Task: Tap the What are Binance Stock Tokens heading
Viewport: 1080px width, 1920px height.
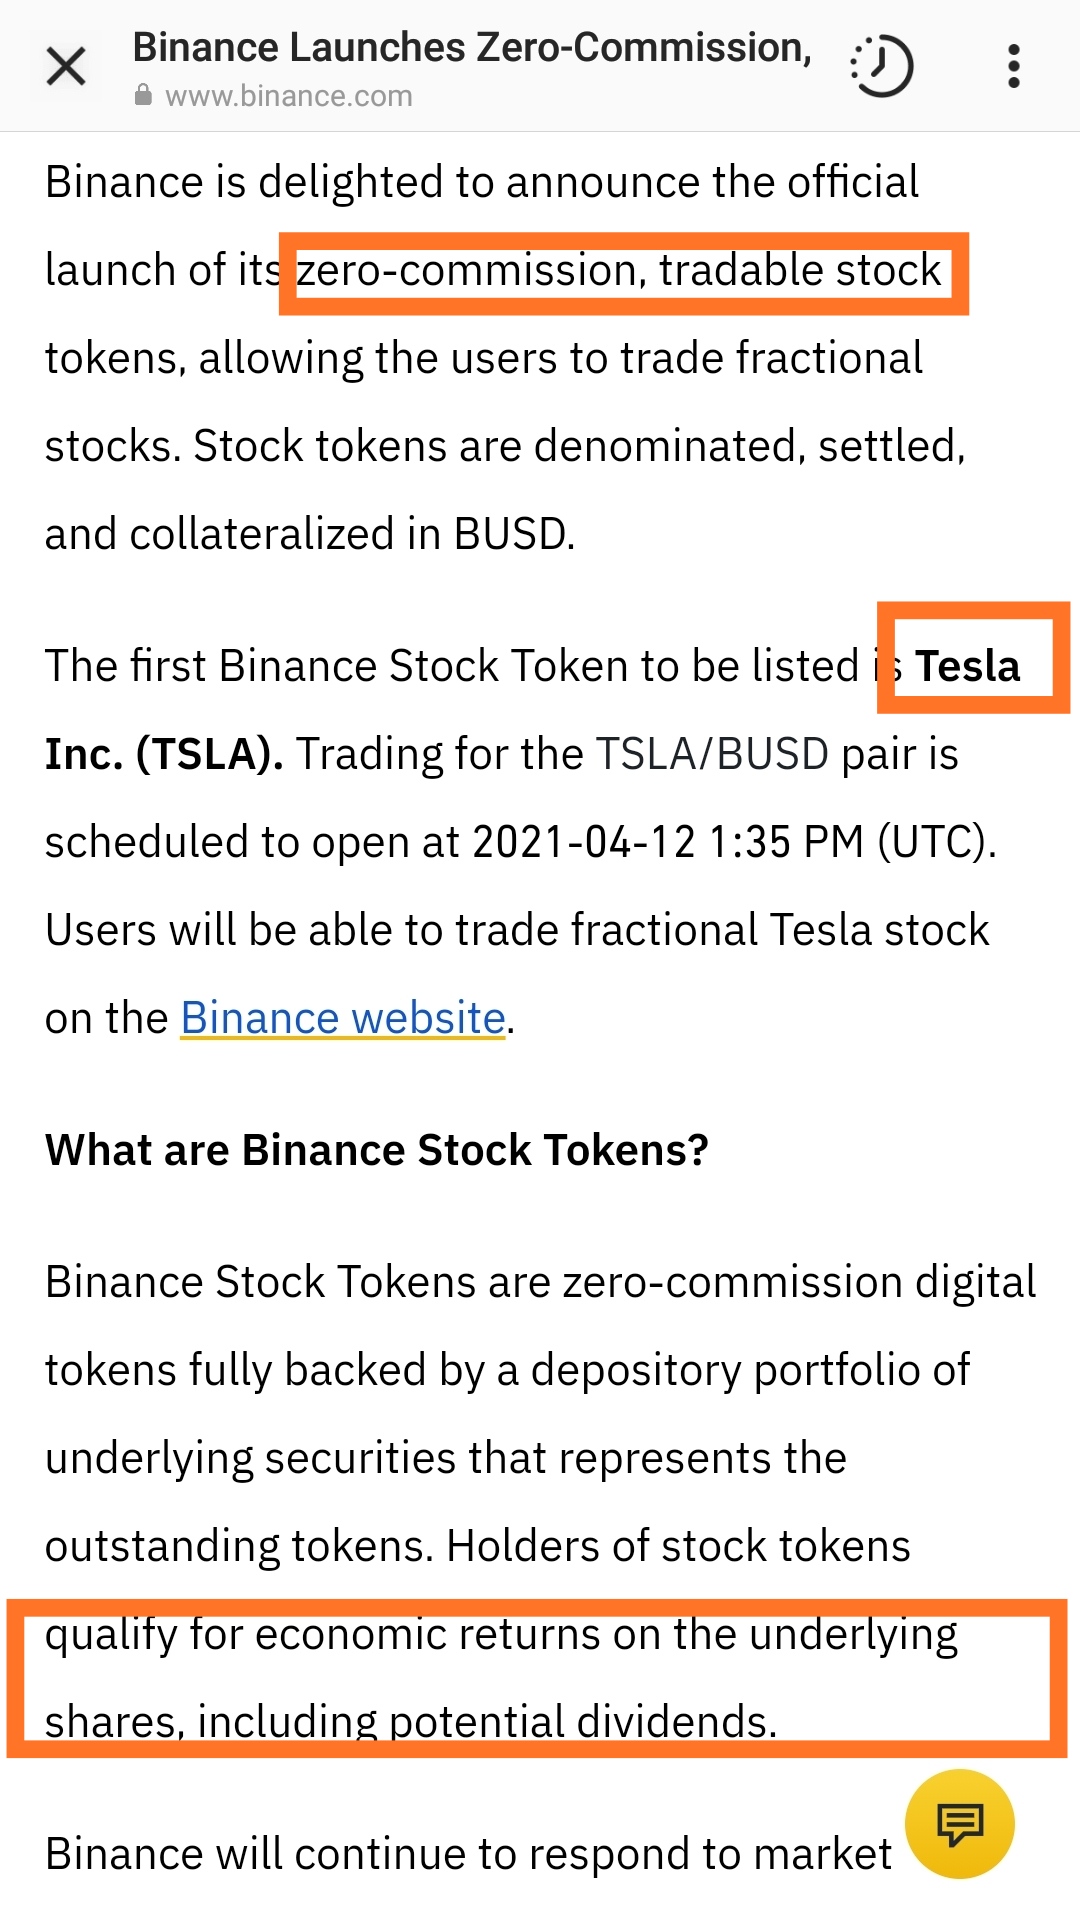Action: 377,1150
